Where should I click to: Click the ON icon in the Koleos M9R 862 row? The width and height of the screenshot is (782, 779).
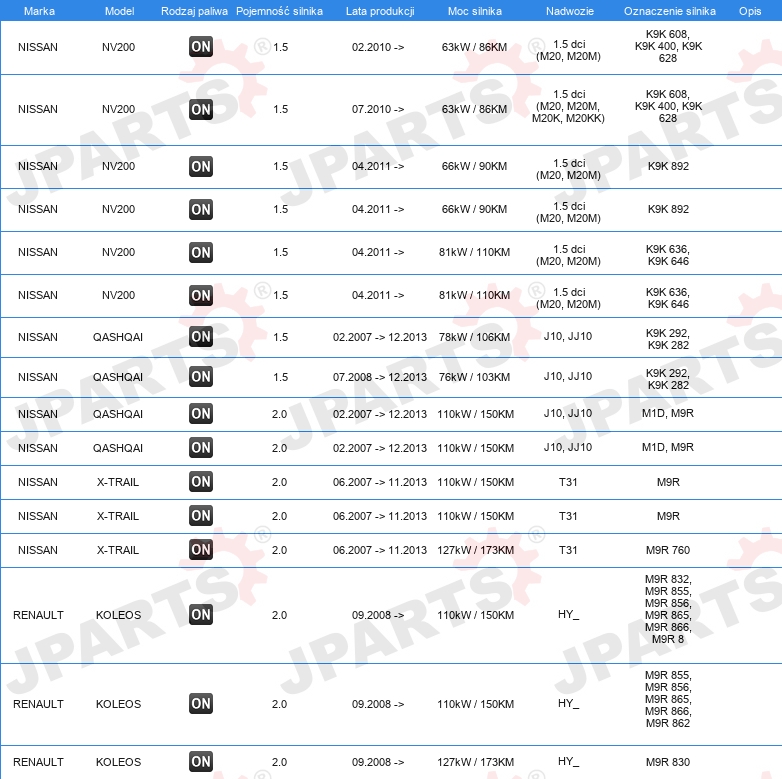(x=201, y=704)
